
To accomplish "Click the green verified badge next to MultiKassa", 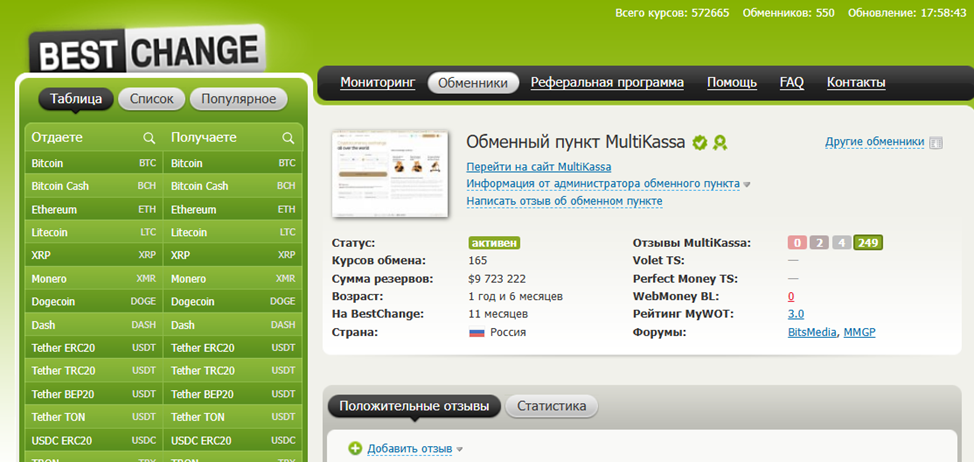I will (700, 143).
